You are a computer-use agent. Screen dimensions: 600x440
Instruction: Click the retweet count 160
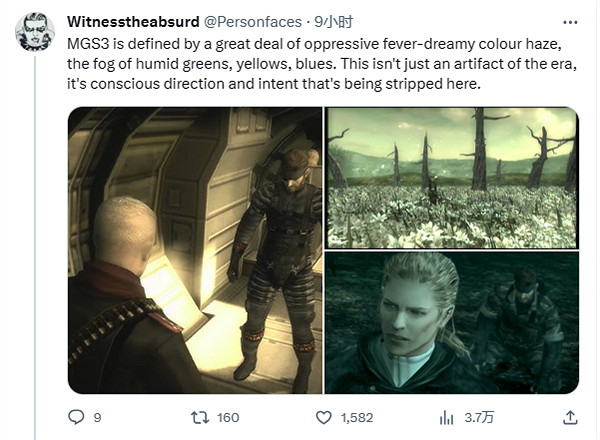click(228, 417)
